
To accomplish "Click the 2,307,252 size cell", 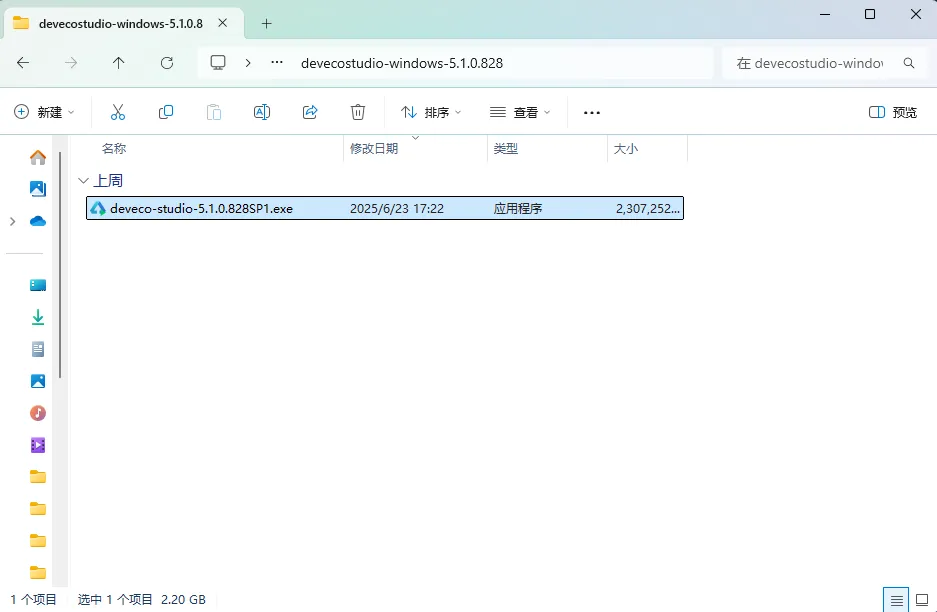I will [648, 209].
